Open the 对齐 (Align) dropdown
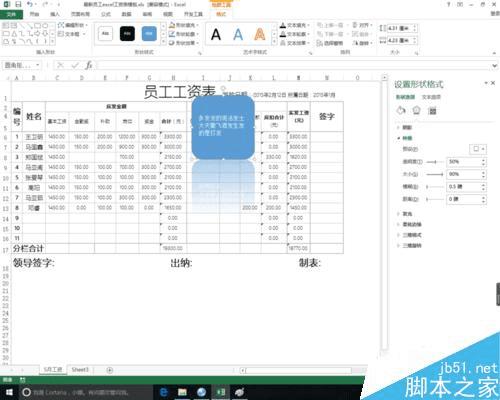The width and height of the screenshot is (500, 400). [x=362, y=25]
